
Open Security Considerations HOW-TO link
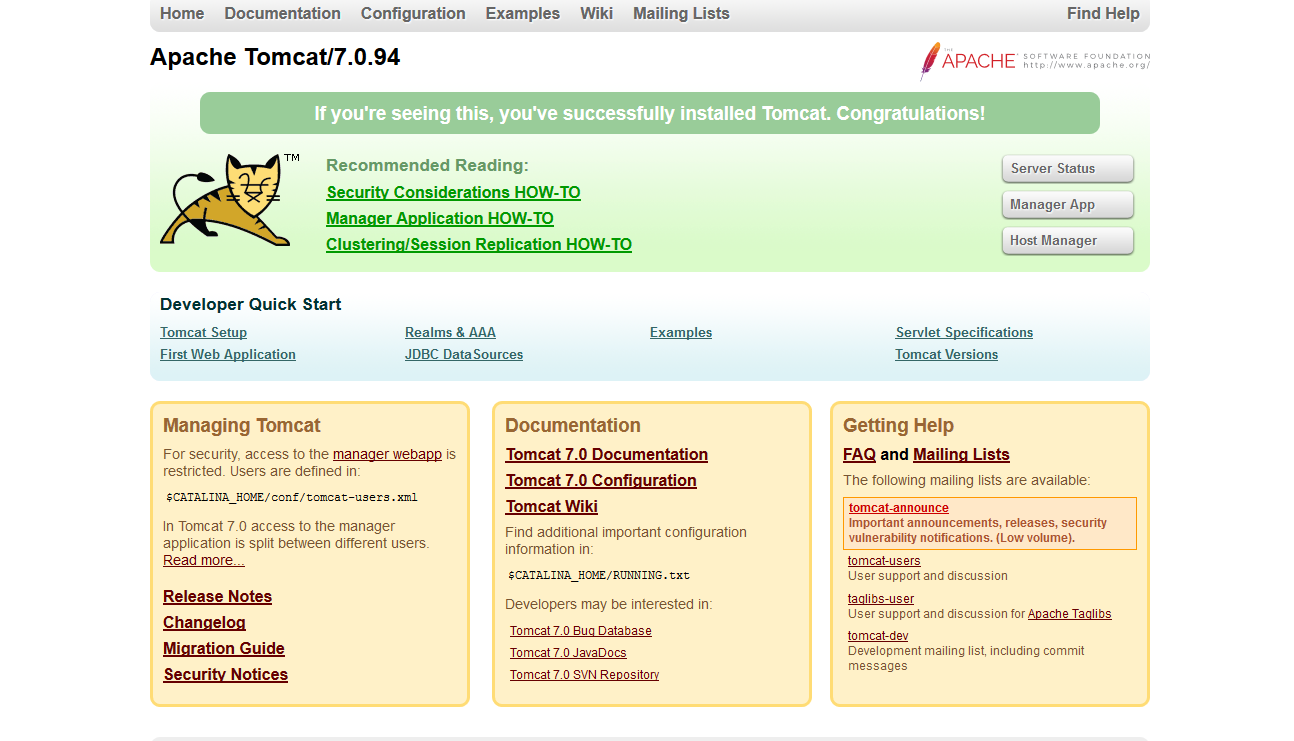coord(453,193)
